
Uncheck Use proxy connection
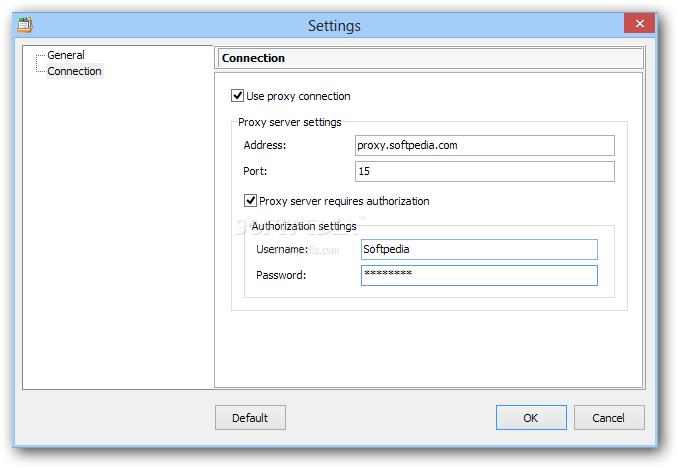click(237, 96)
